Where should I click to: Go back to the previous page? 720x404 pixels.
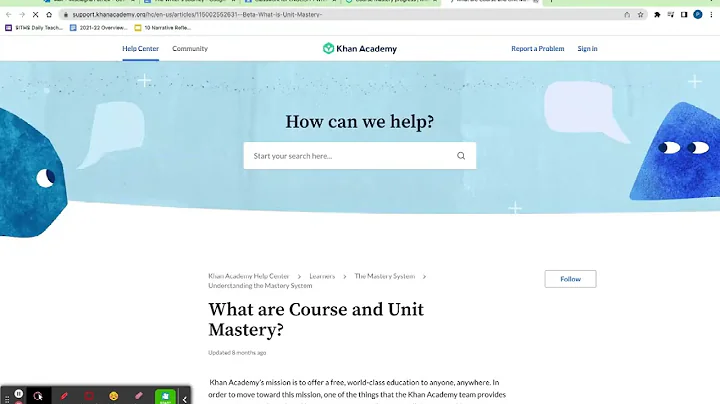point(8,15)
